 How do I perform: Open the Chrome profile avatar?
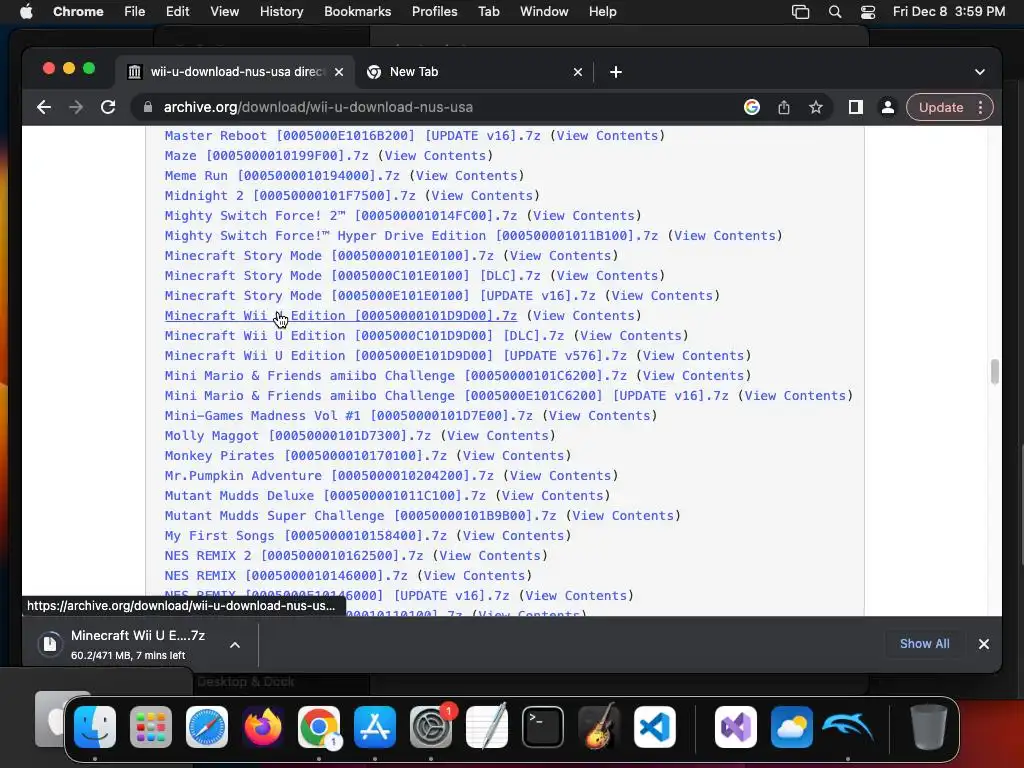(888, 107)
